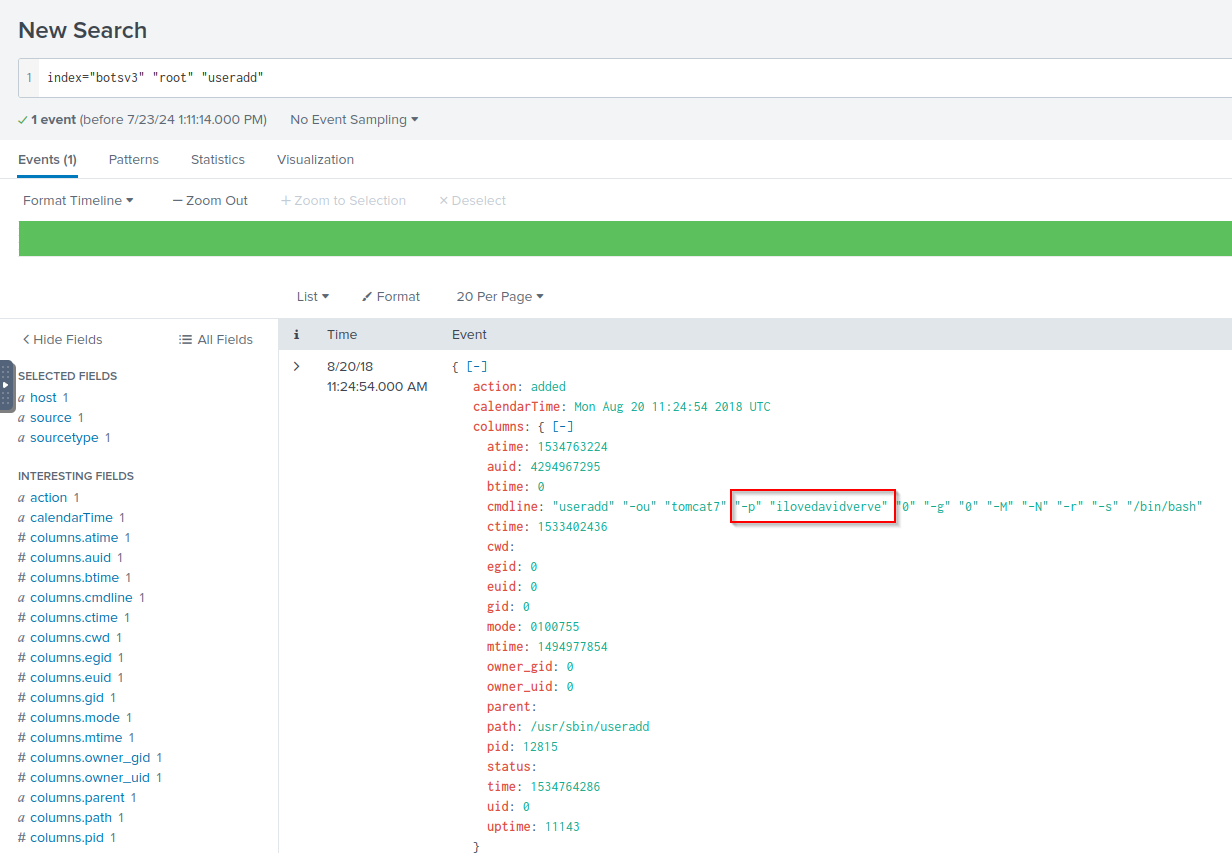Switch to the Statistics tab

coord(218,160)
